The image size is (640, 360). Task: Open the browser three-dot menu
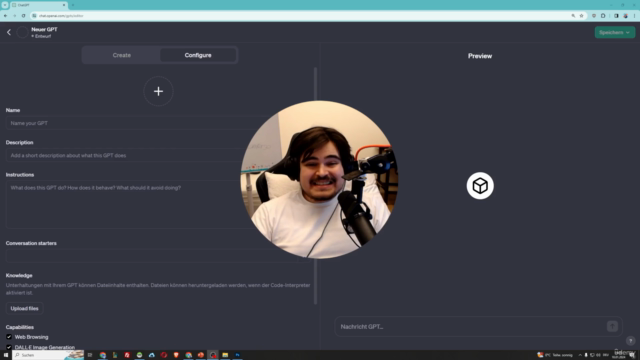634,16
